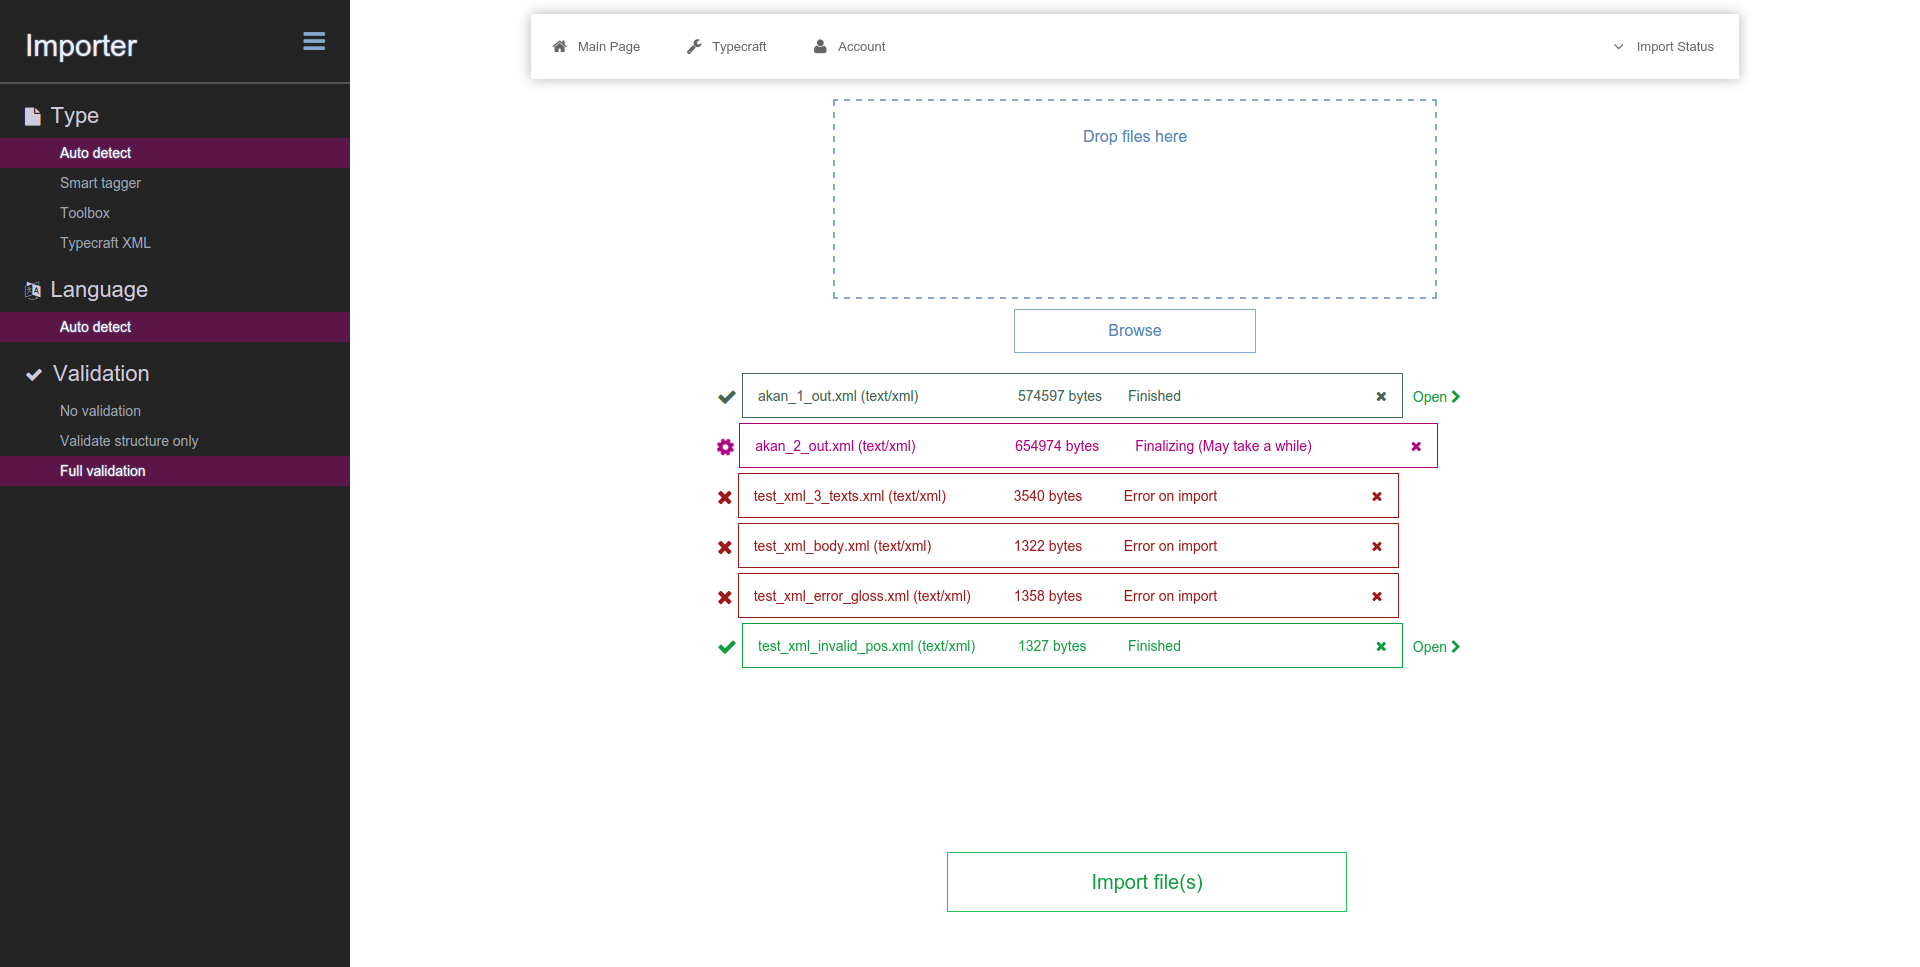Image resolution: width=1920 pixels, height=967 pixels.
Task: Click the 1358 bytes size text
Action: [x=1048, y=596]
